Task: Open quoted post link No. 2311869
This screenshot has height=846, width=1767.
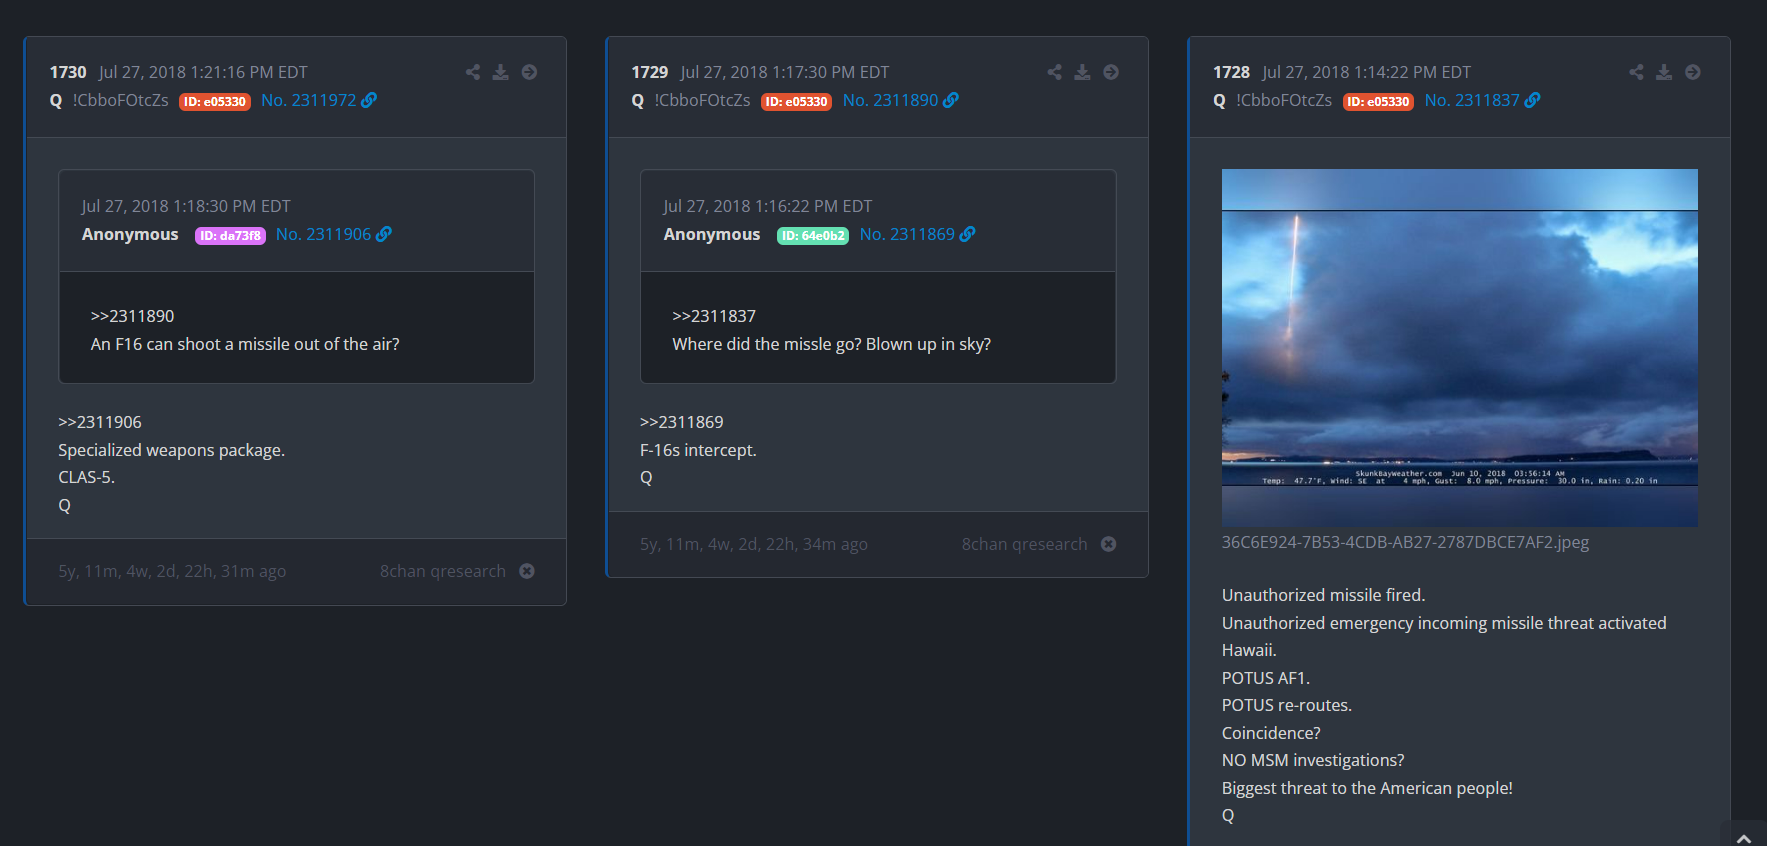Action: [907, 234]
